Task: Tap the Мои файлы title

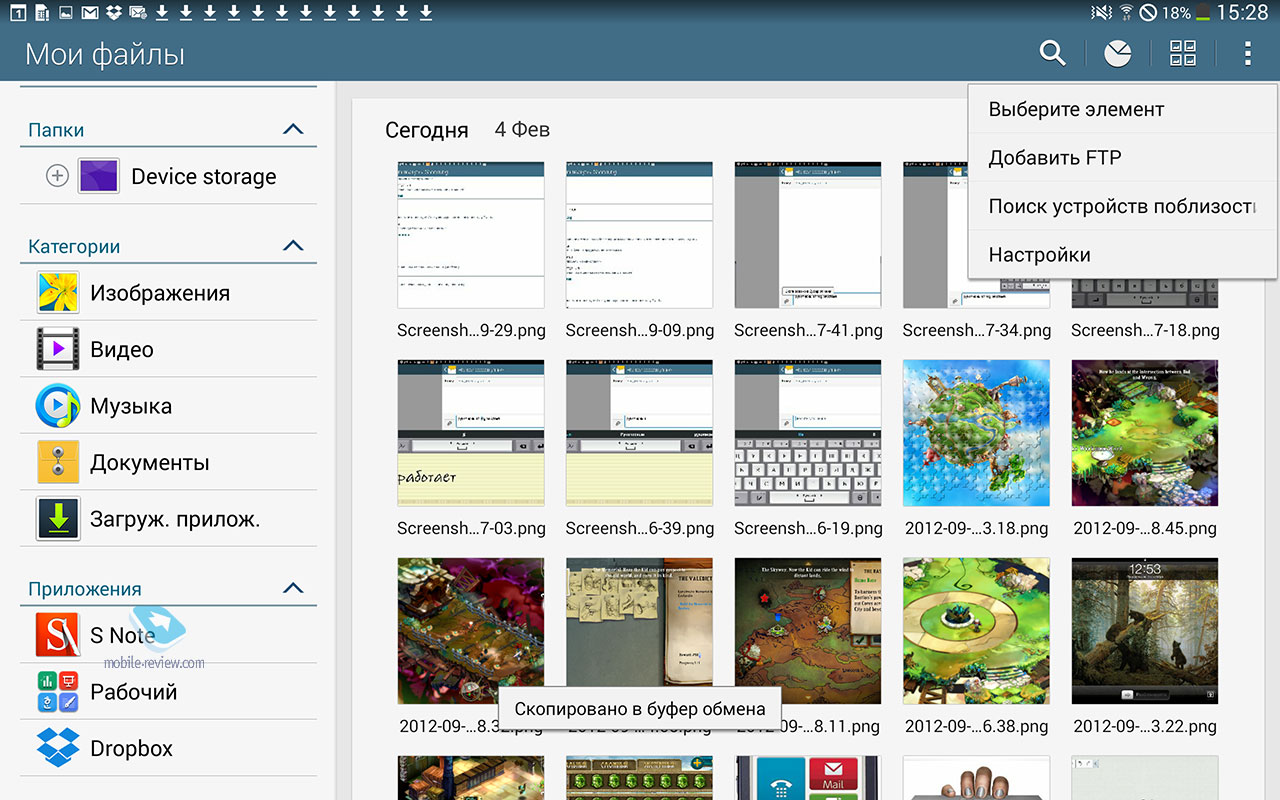Action: point(105,54)
